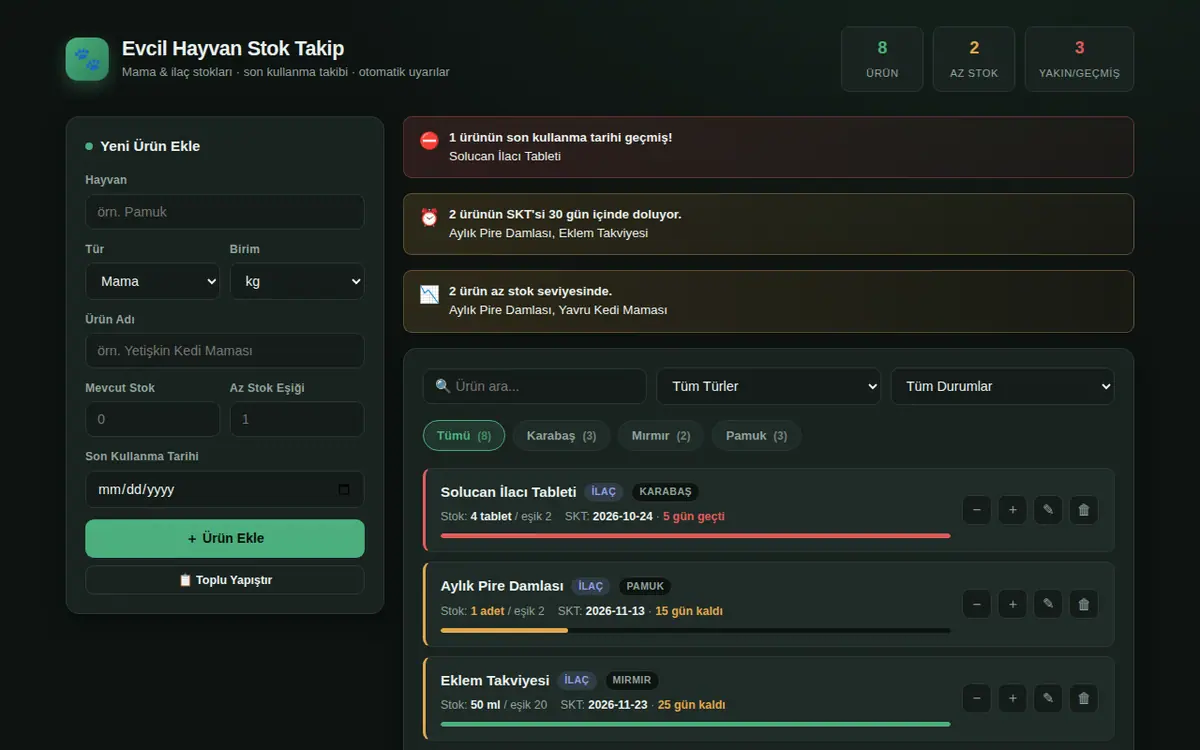Click the Az Stok counter card
Viewport: 1200px width, 750px height.
(x=974, y=59)
